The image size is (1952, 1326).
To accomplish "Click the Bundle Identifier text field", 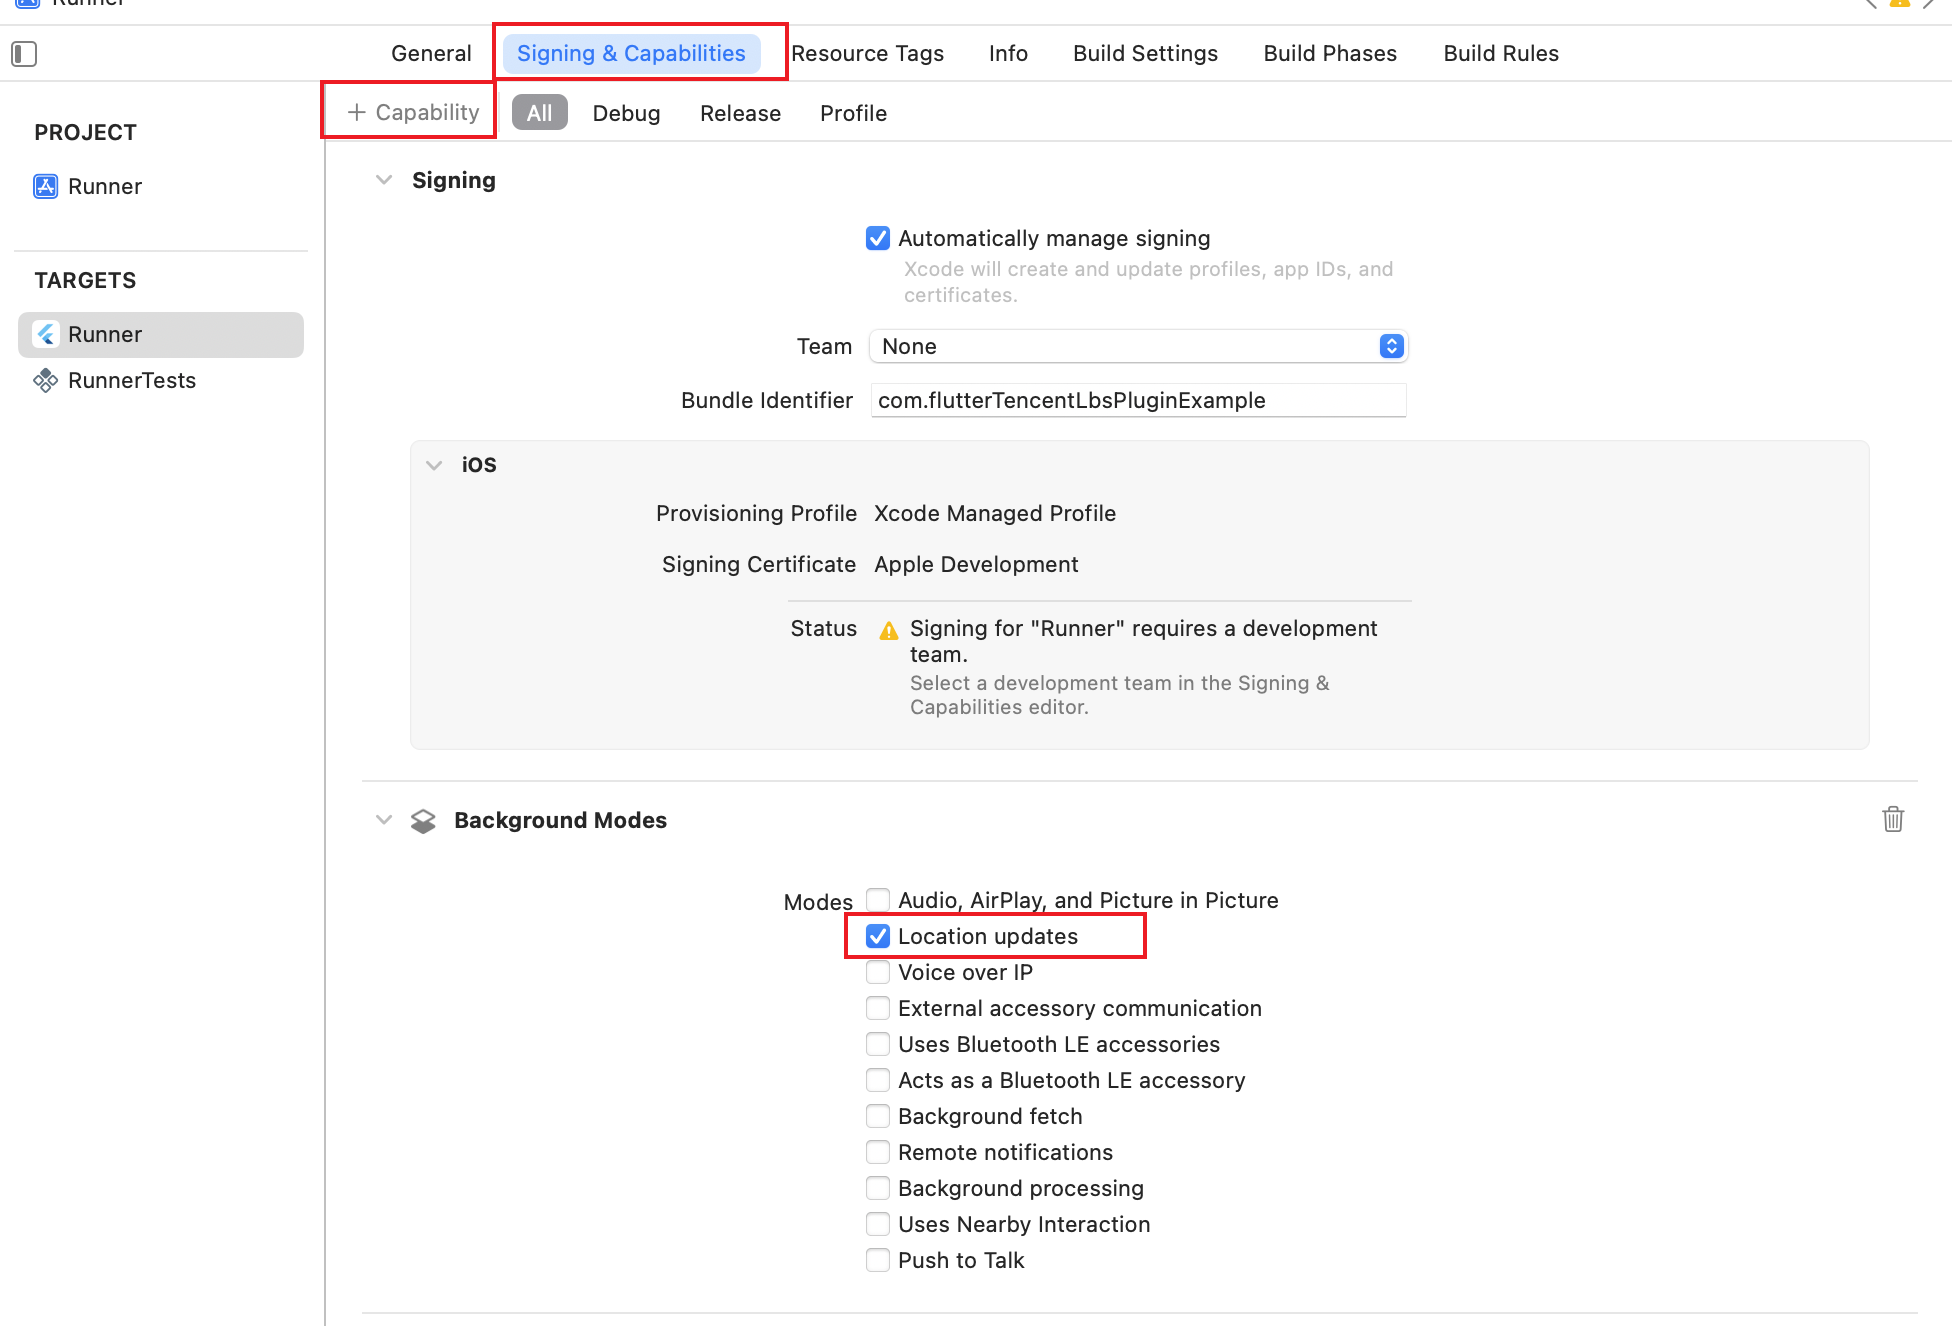I will pos(1138,401).
